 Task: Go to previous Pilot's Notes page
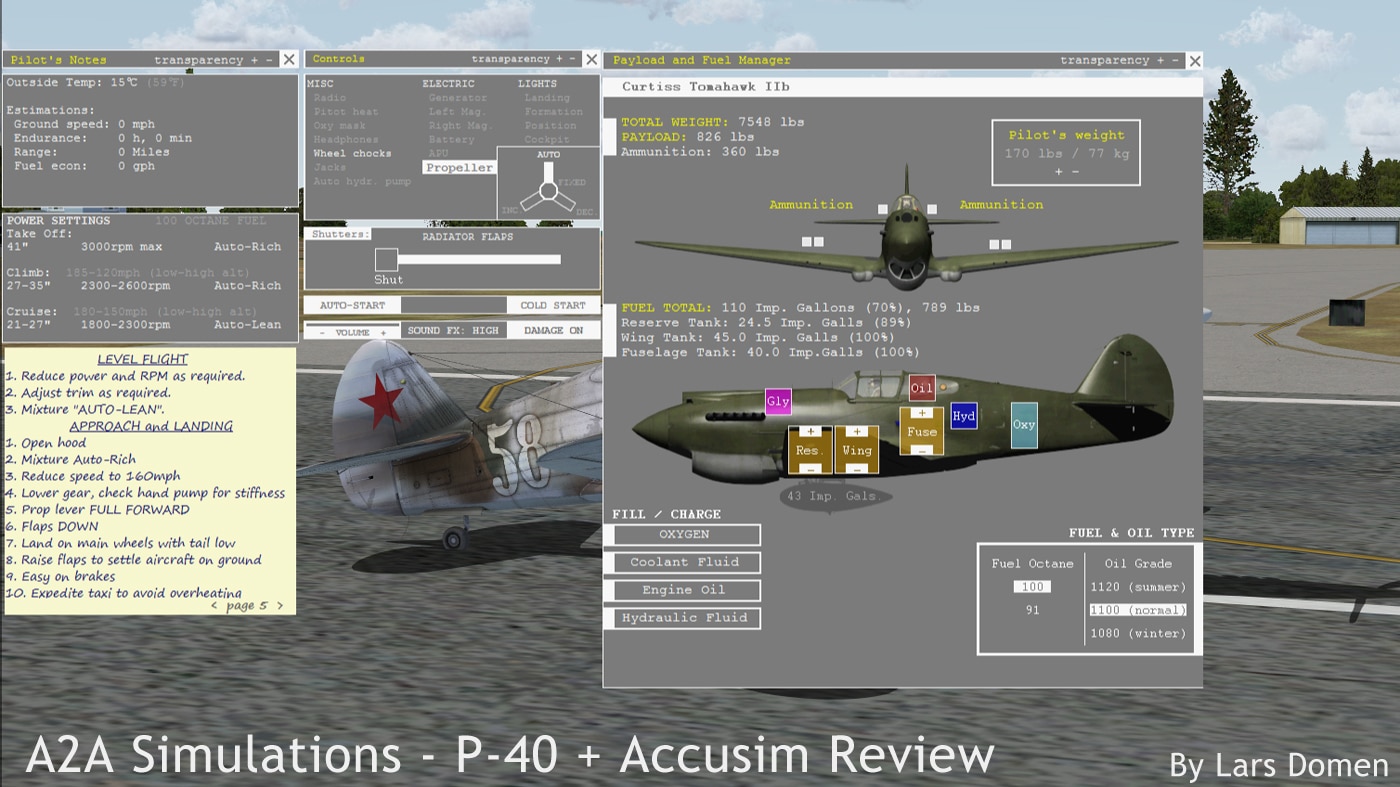(x=214, y=606)
